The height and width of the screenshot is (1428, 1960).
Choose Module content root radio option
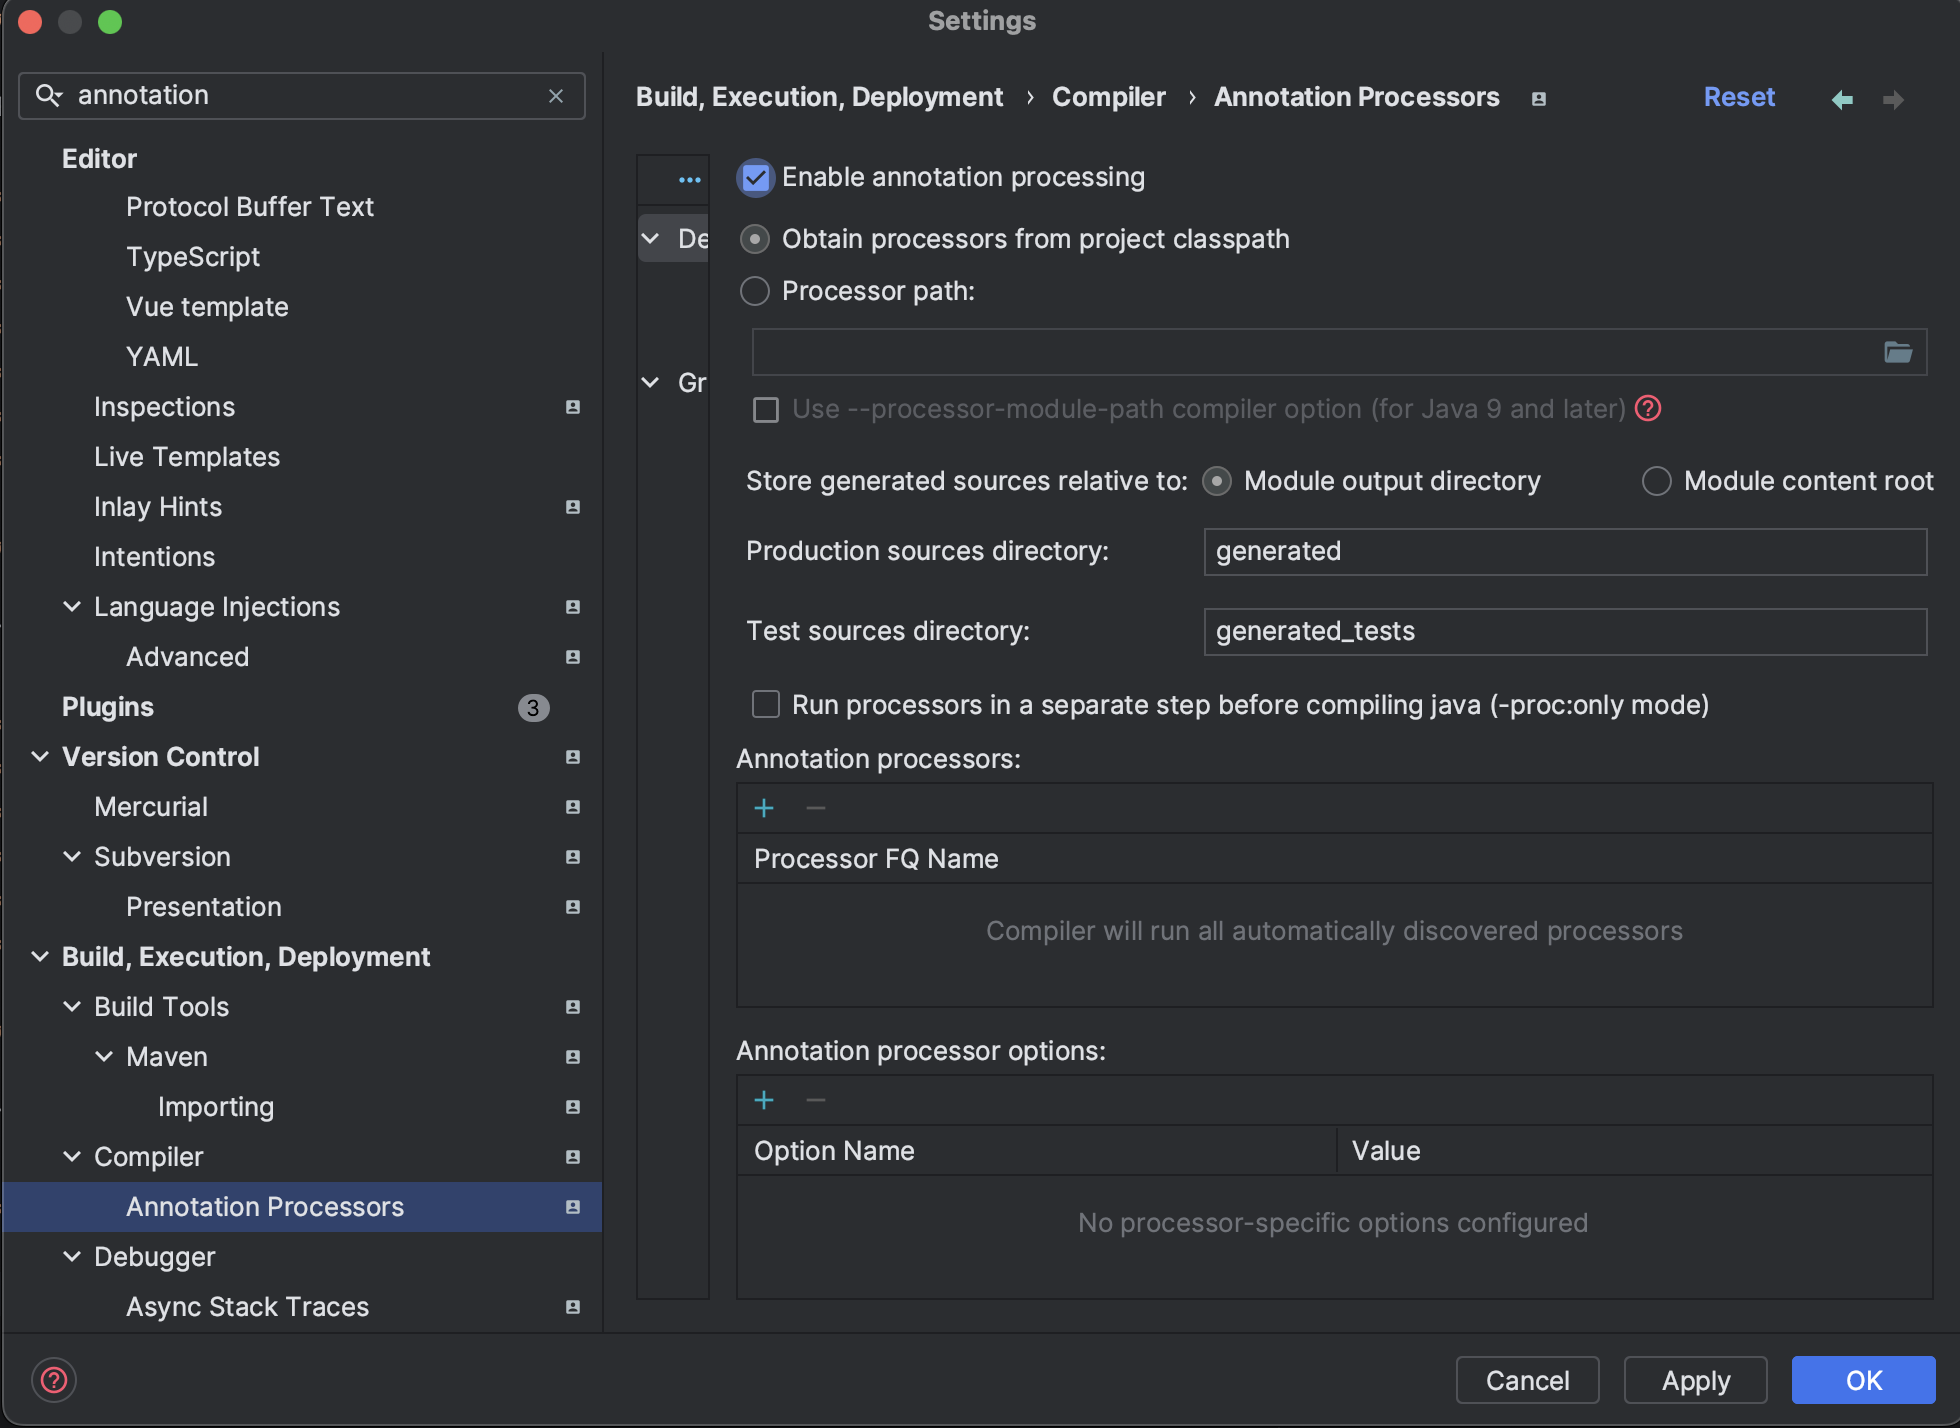[x=1656, y=481]
